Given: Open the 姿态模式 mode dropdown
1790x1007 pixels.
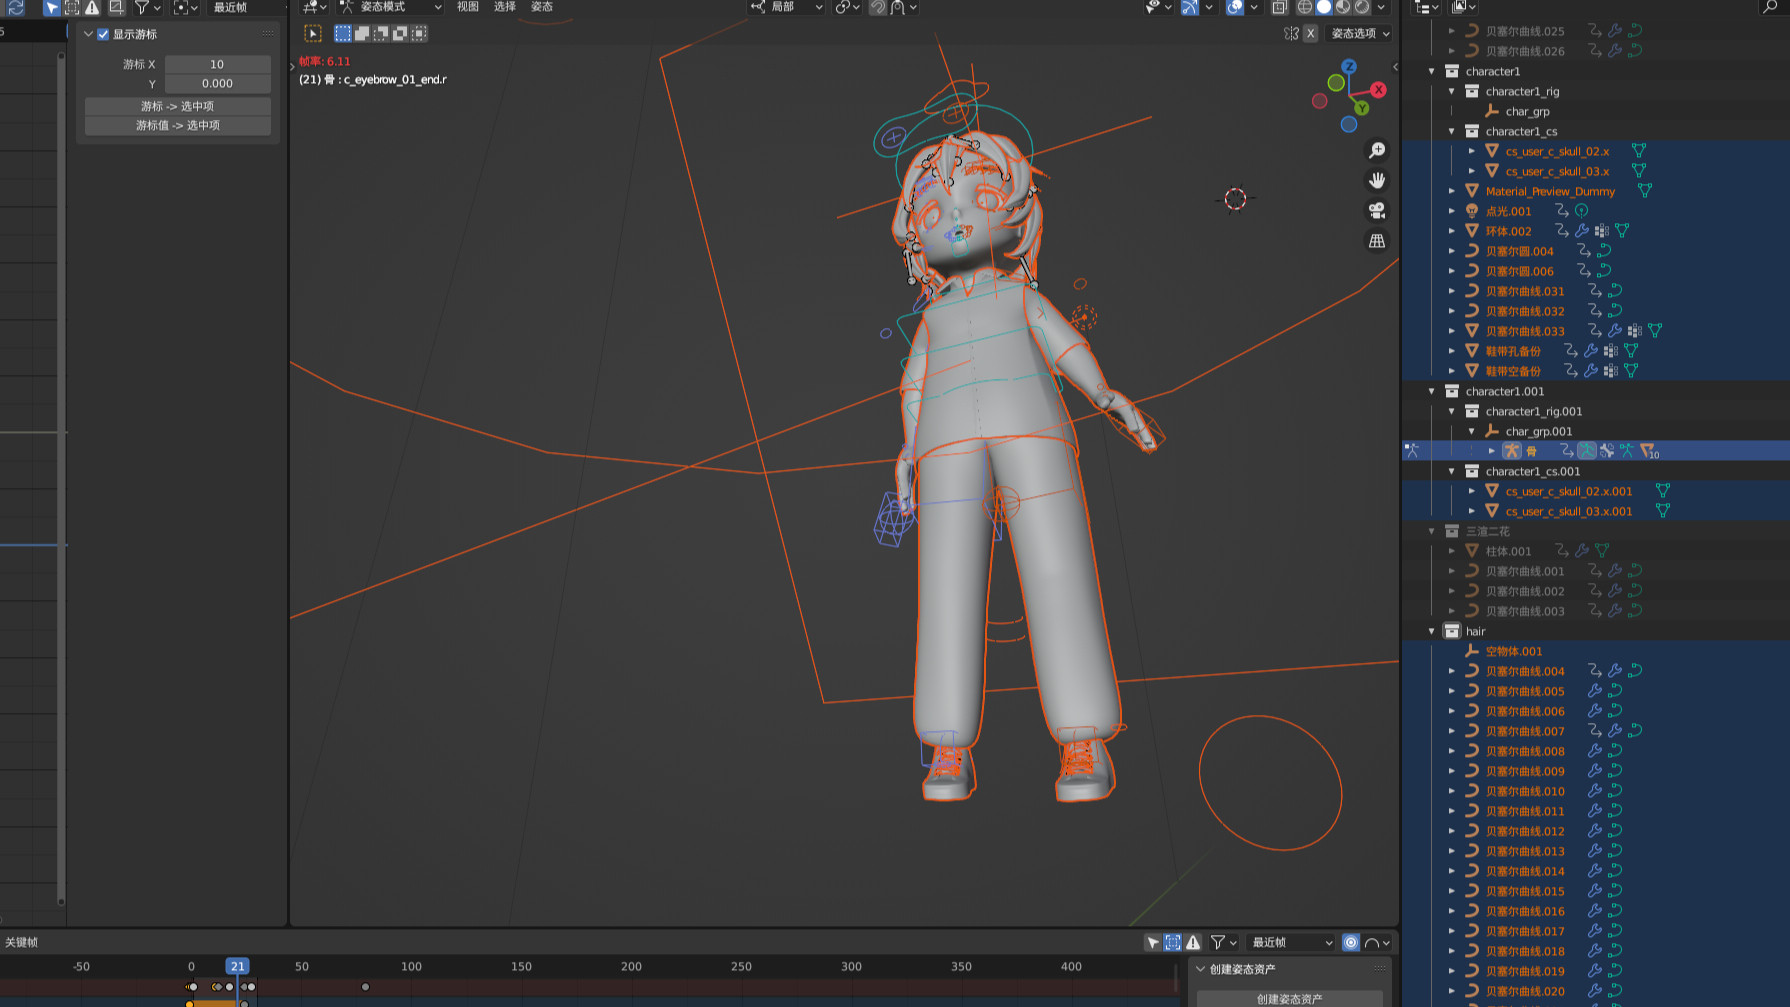Looking at the screenshot, I should tap(390, 7).
